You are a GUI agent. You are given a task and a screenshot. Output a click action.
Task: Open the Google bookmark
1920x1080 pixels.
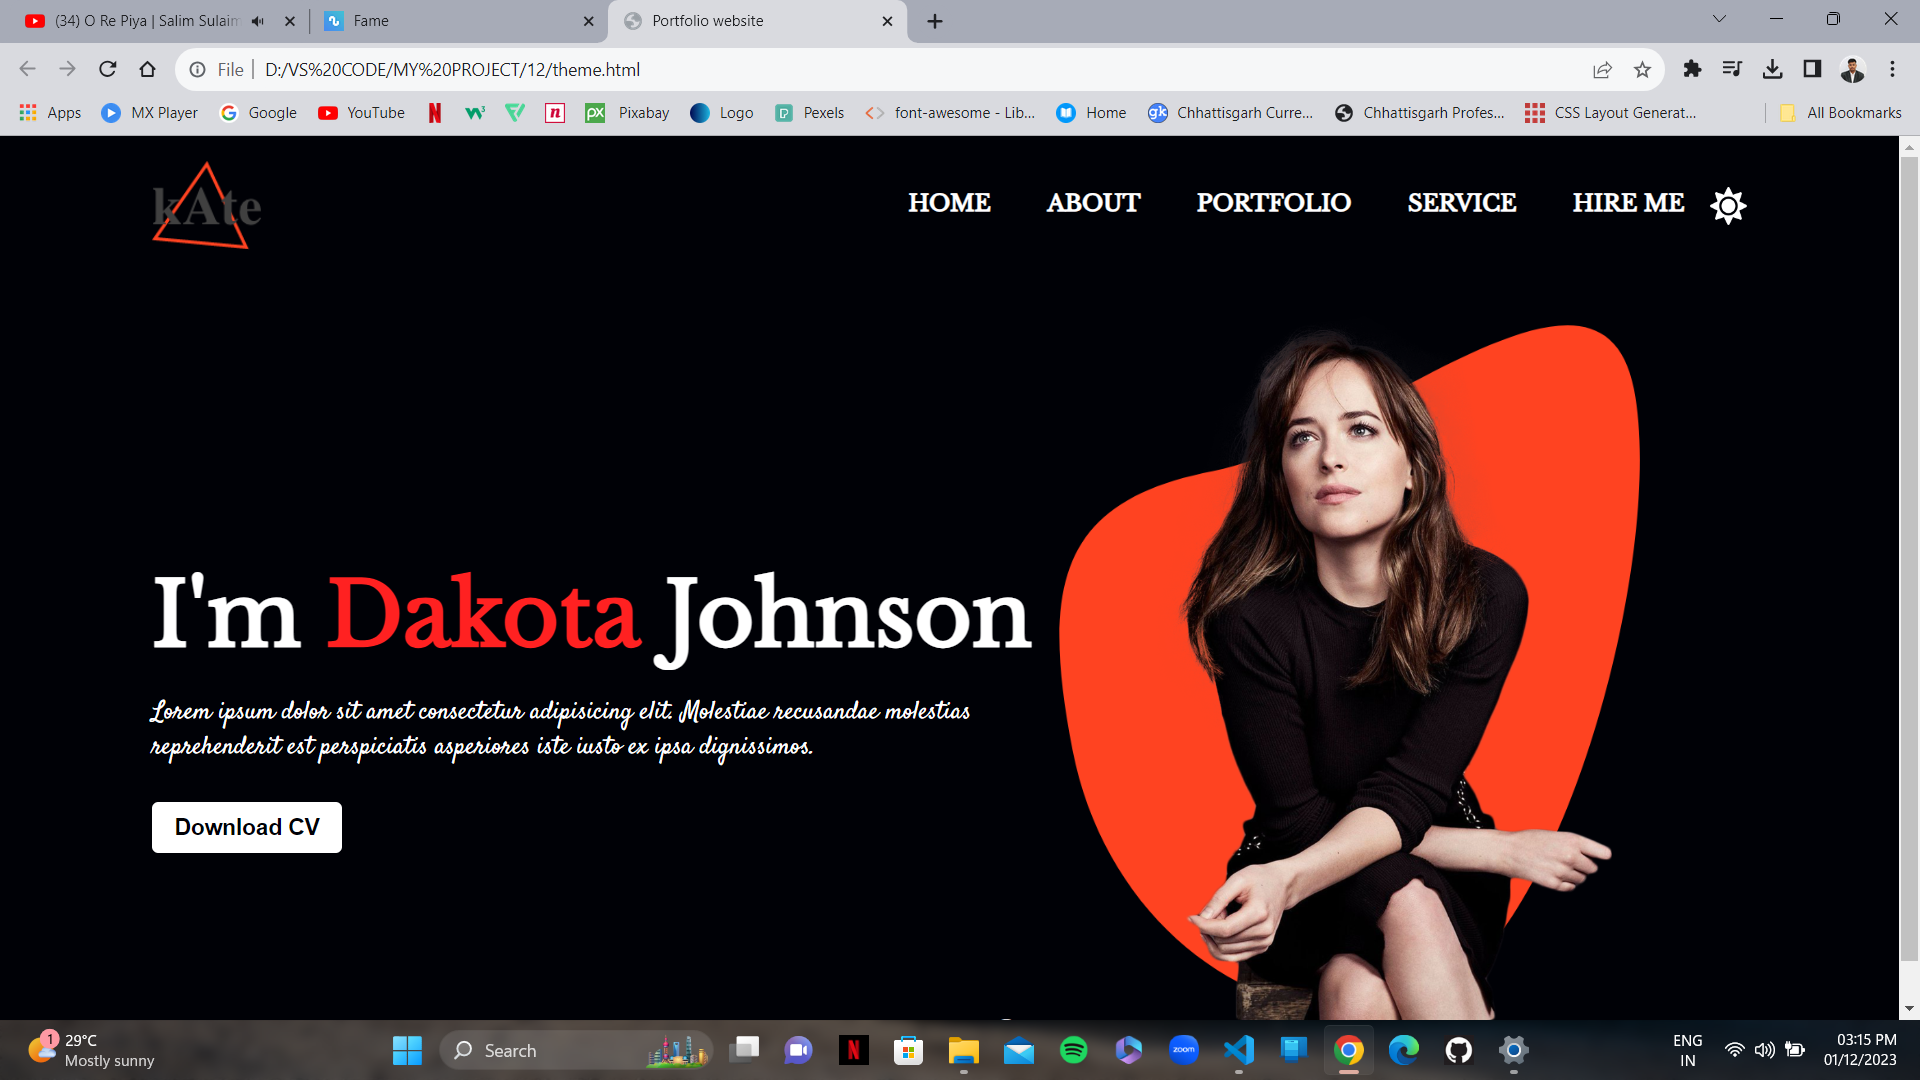pos(259,113)
